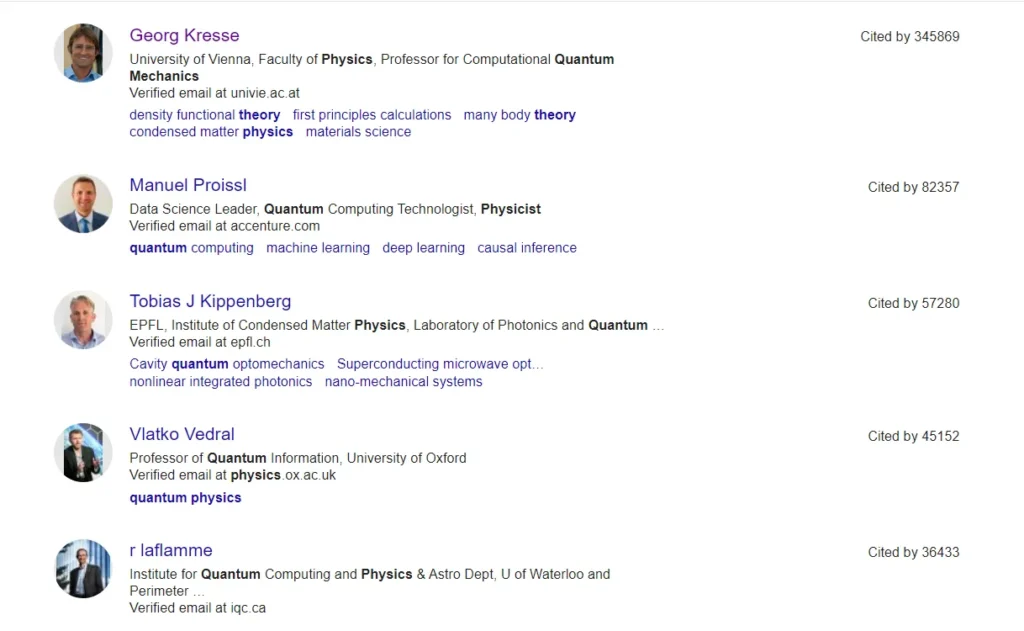
Task: Open the many body theory topic
Action: (x=519, y=115)
